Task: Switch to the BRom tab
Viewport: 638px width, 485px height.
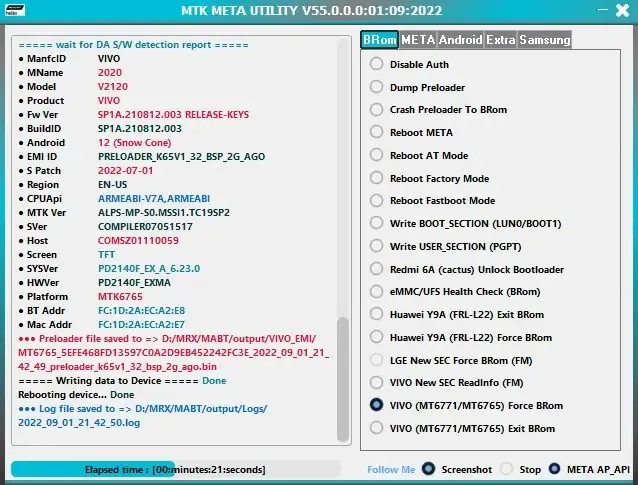Action: pyautogui.click(x=379, y=39)
